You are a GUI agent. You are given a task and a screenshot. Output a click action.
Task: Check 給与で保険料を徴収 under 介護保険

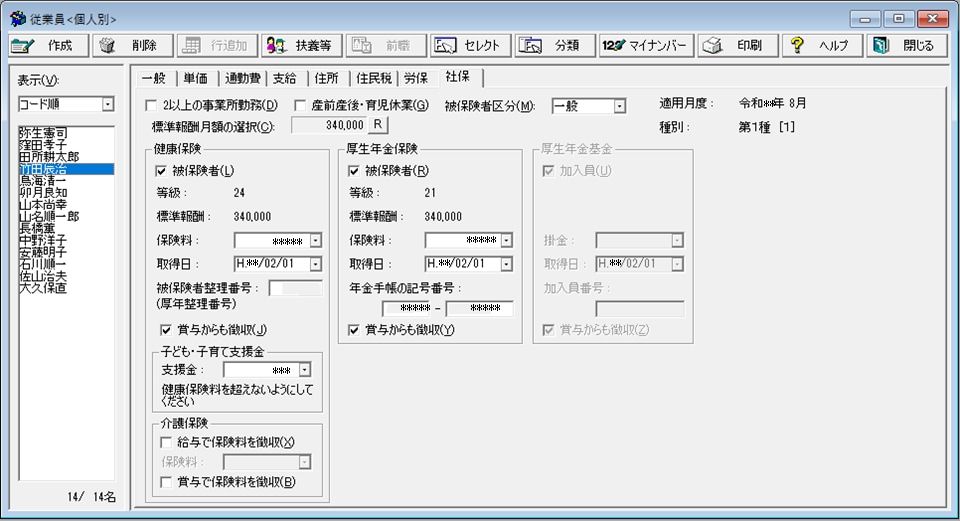(x=167, y=442)
